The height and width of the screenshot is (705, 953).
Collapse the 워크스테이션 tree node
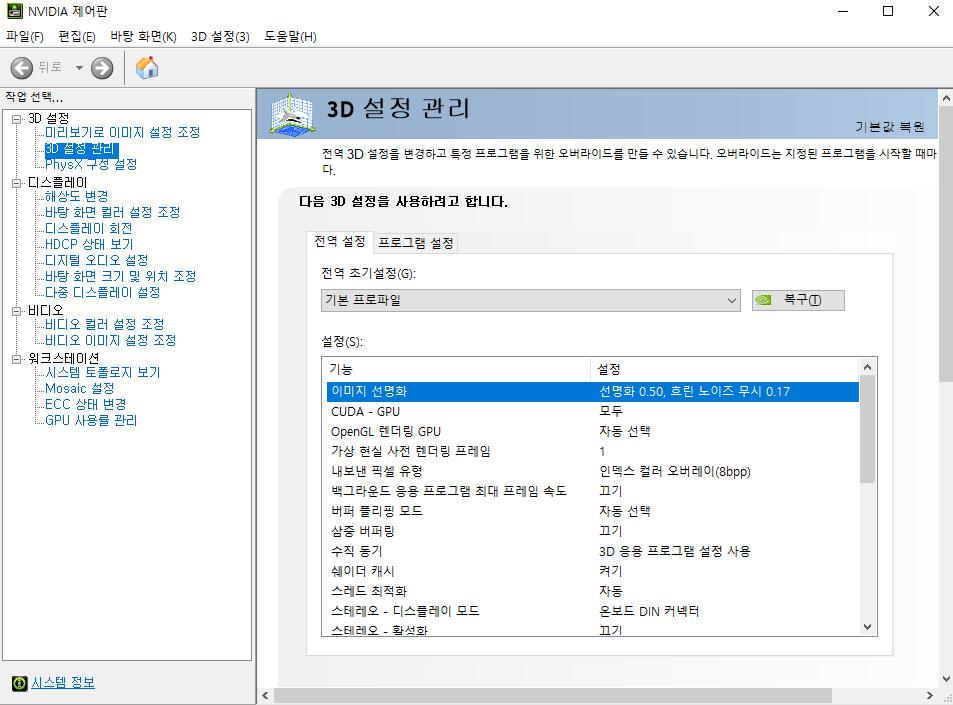click(16, 359)
